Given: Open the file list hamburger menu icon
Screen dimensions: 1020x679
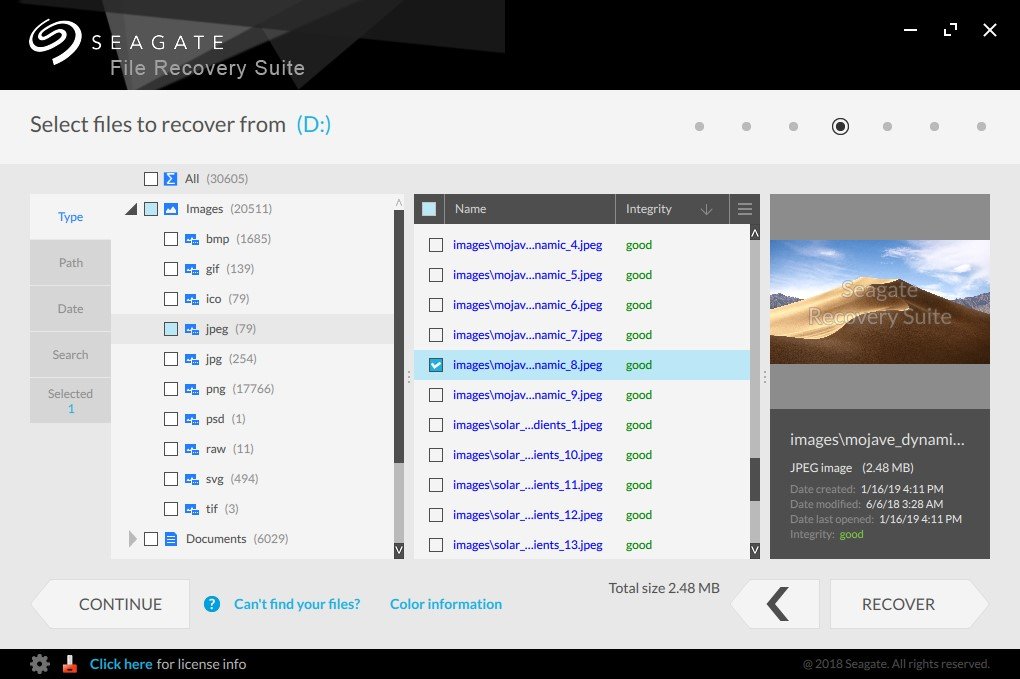Looking at the screenshot, I should coord(745,209).
